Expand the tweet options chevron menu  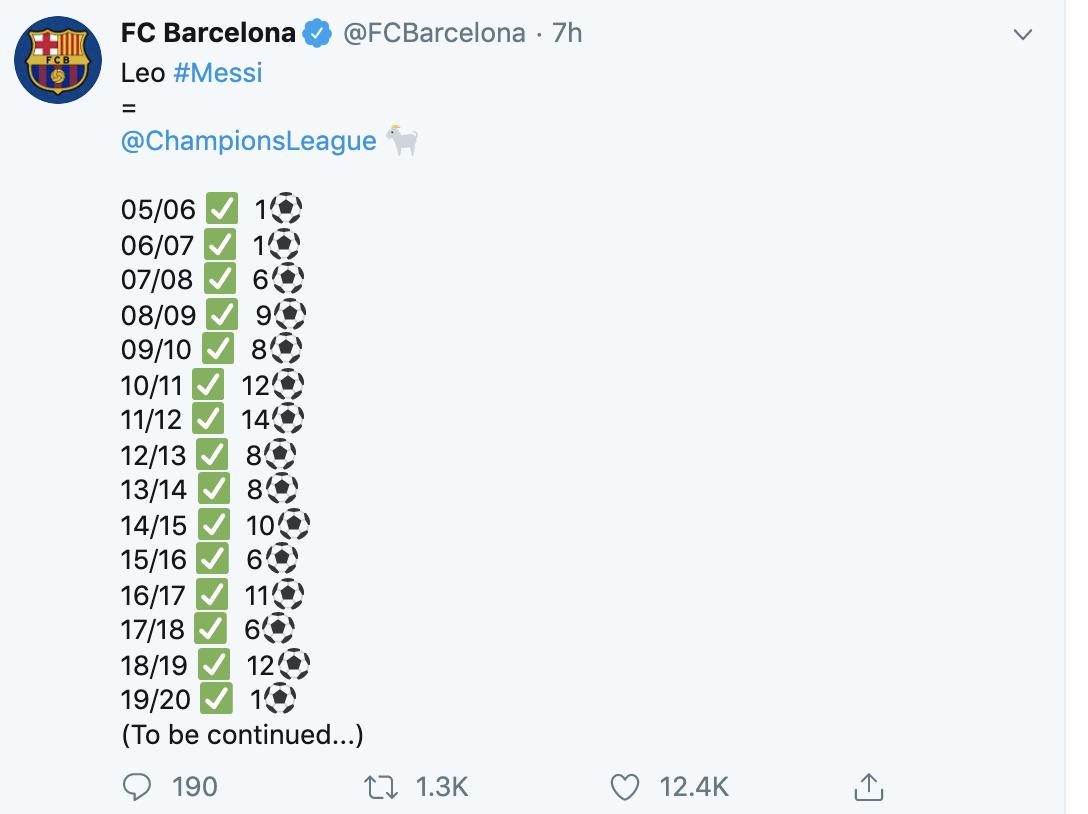tap(1022, 35)
